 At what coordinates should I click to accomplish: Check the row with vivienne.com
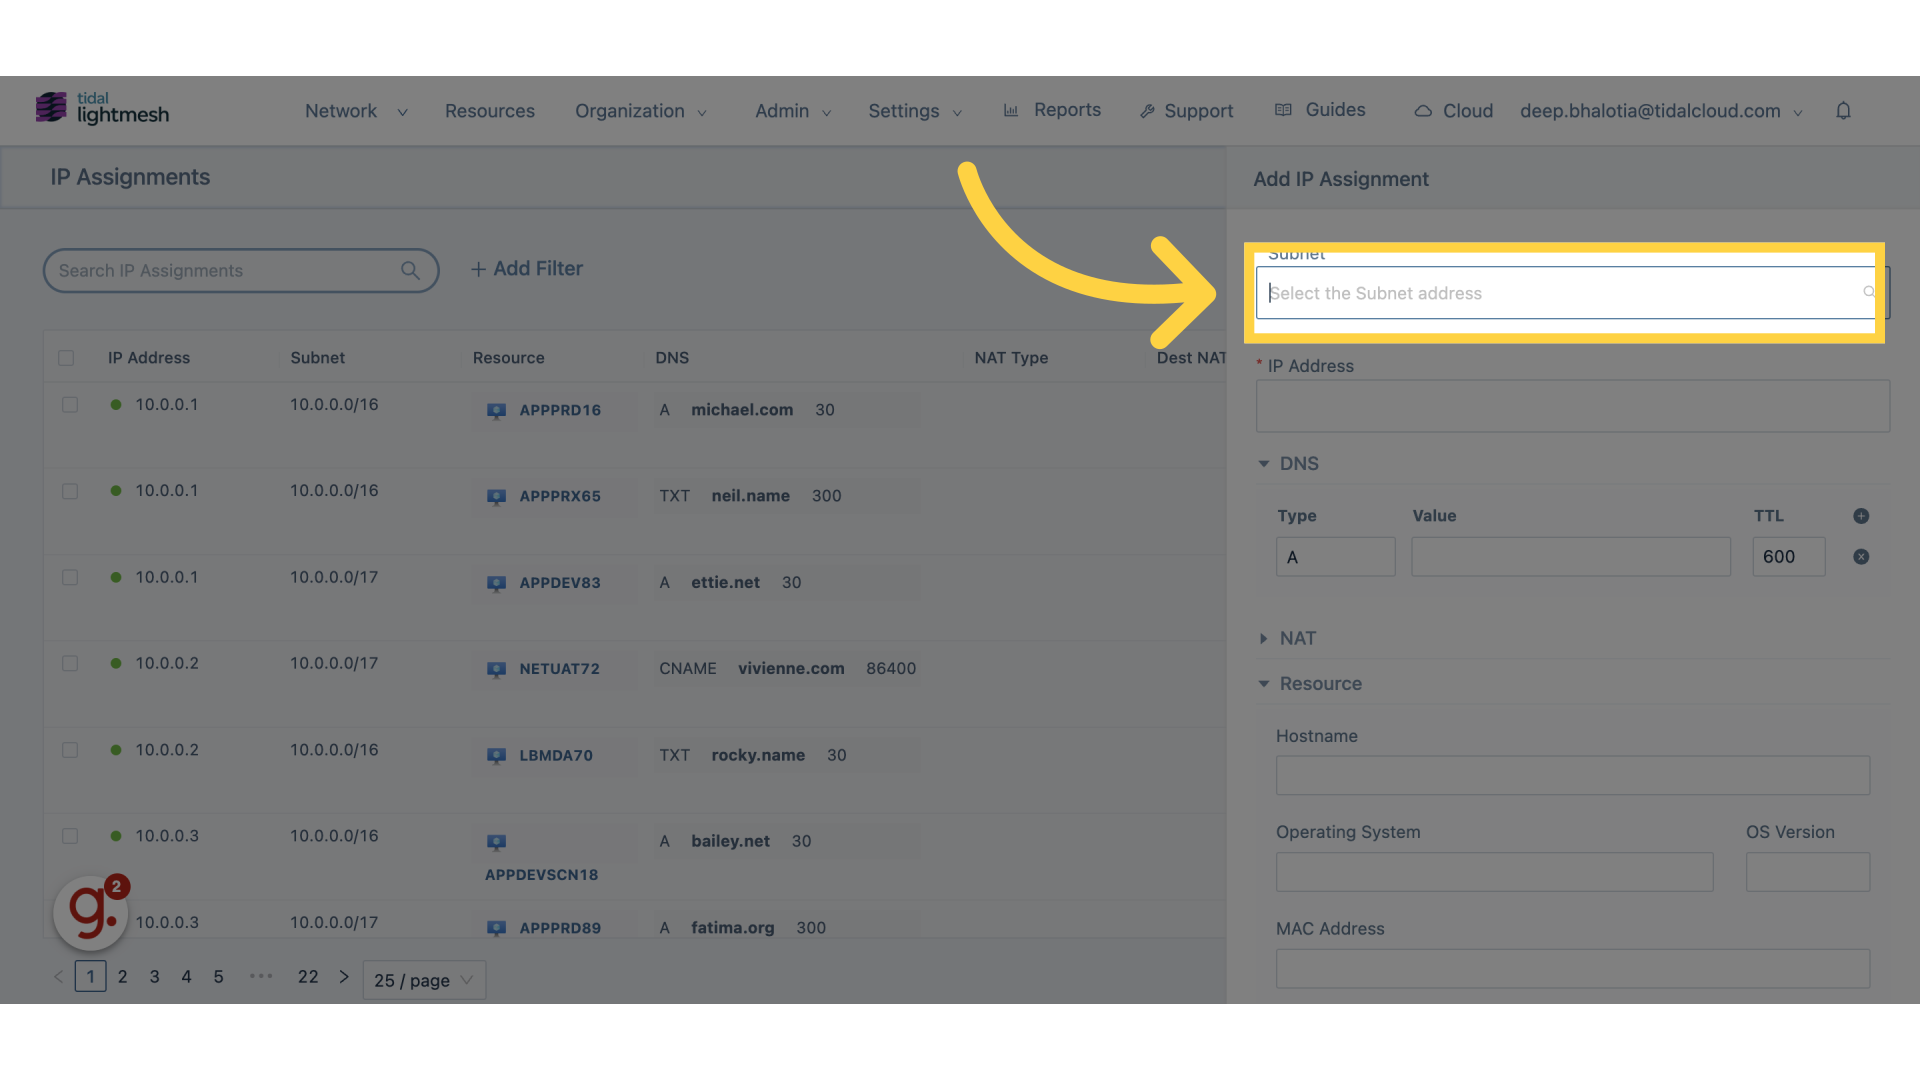(x=70, y=664)
